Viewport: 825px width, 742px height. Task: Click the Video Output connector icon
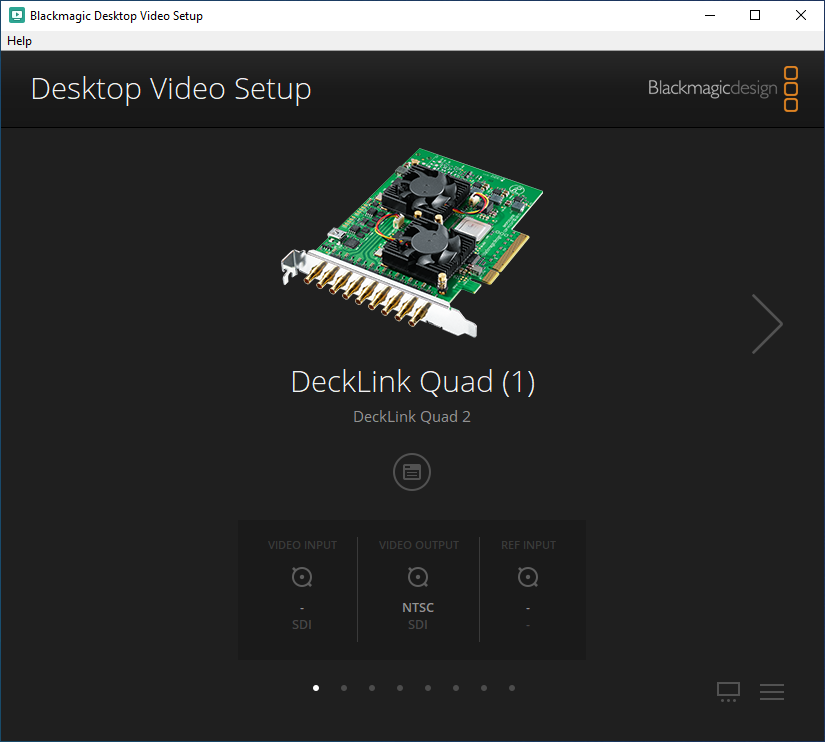coord(418,577)
